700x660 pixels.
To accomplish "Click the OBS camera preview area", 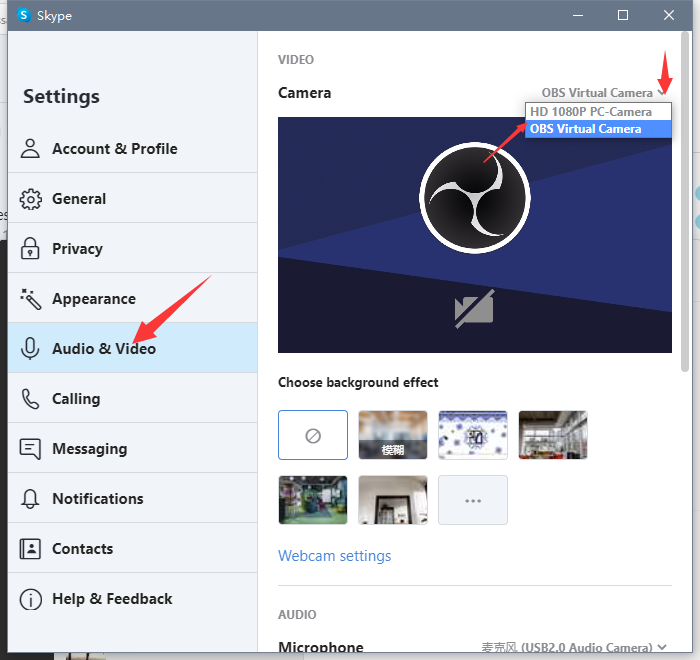I will point(475,235).
